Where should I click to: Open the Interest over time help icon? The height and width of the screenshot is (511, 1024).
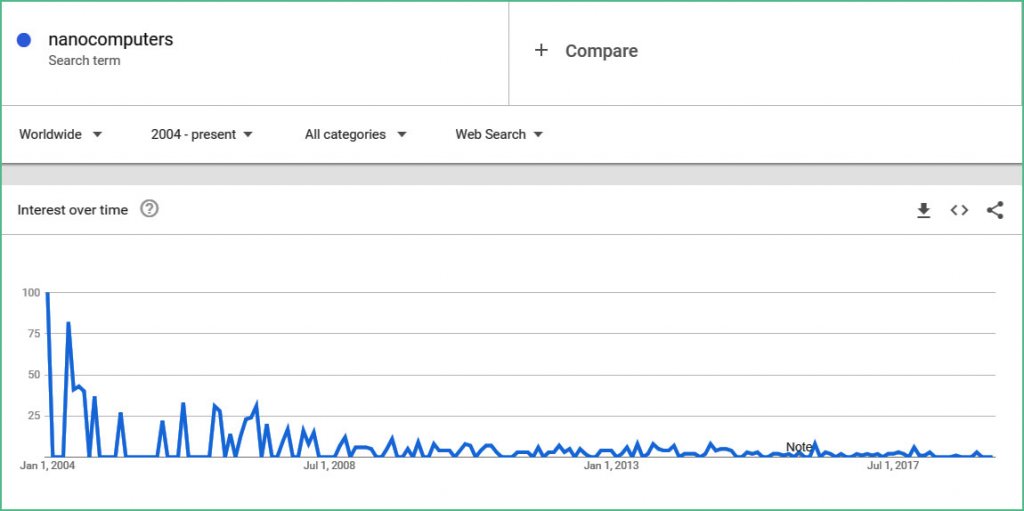pyautogui.click(x=150, y=209)
